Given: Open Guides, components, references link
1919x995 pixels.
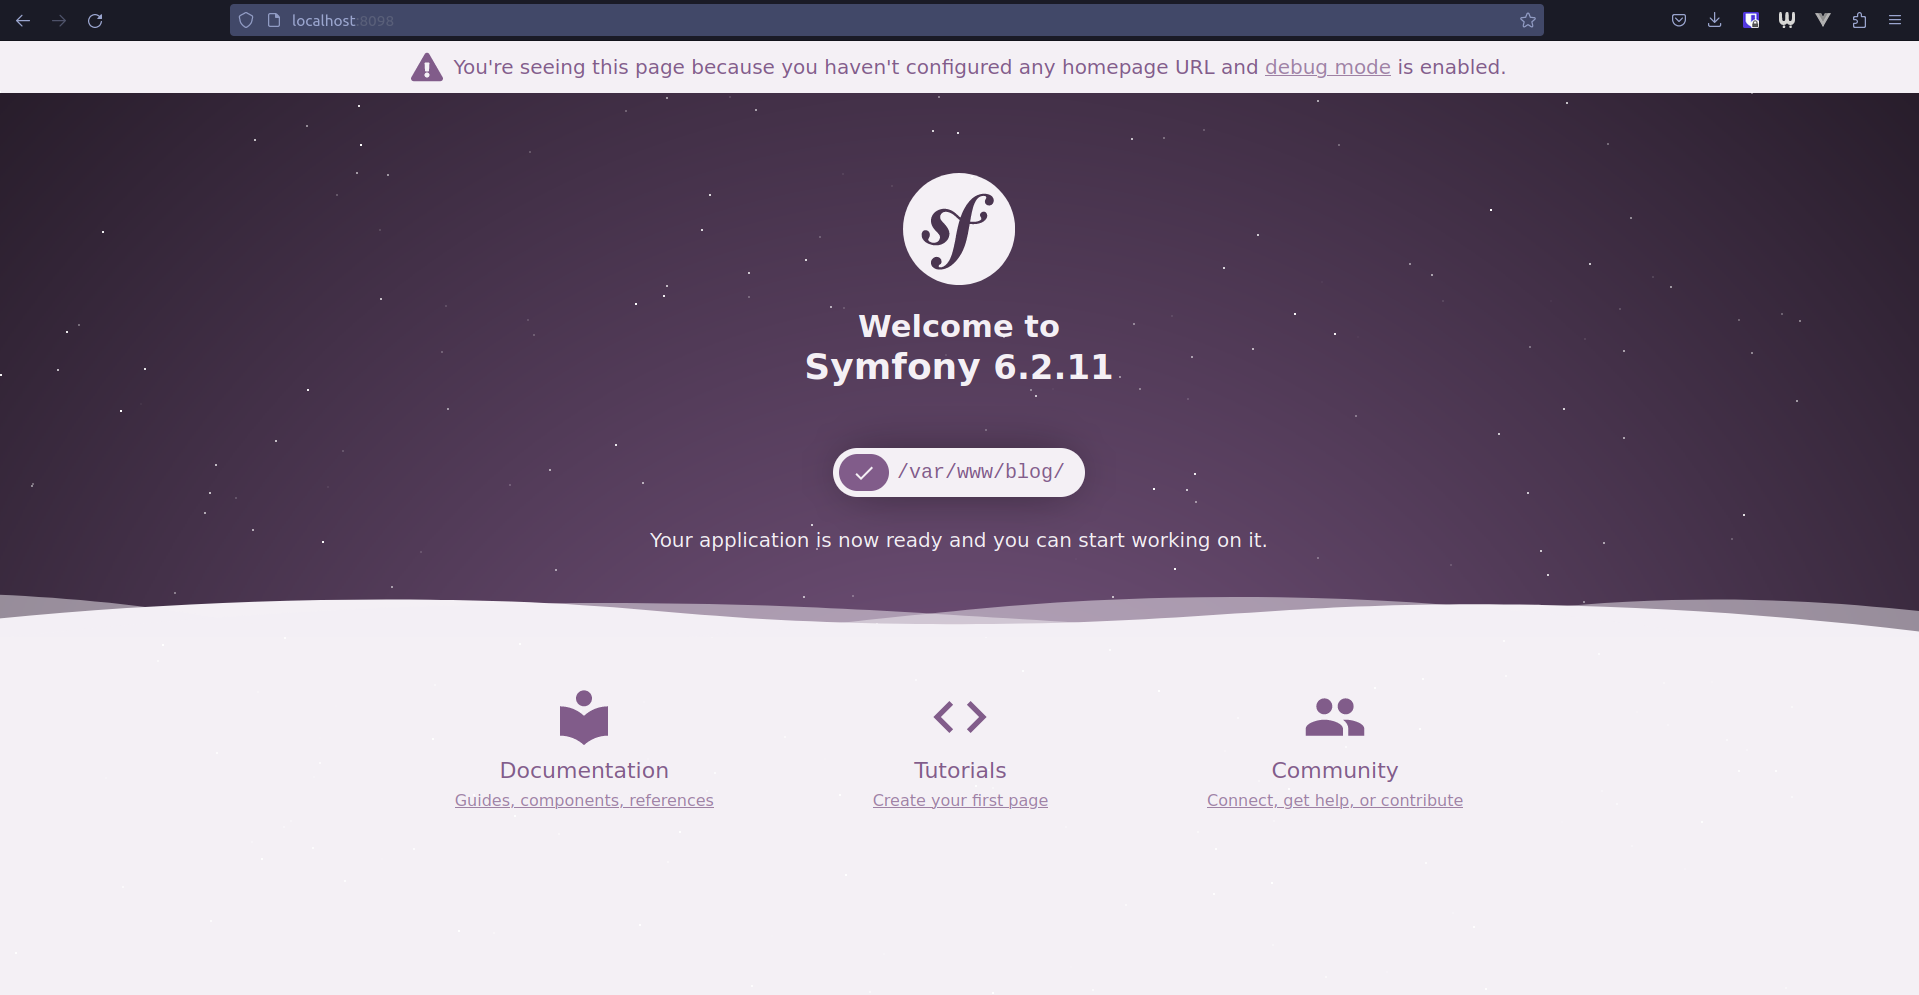Looking at the screenshot, I should click(584, 800).
